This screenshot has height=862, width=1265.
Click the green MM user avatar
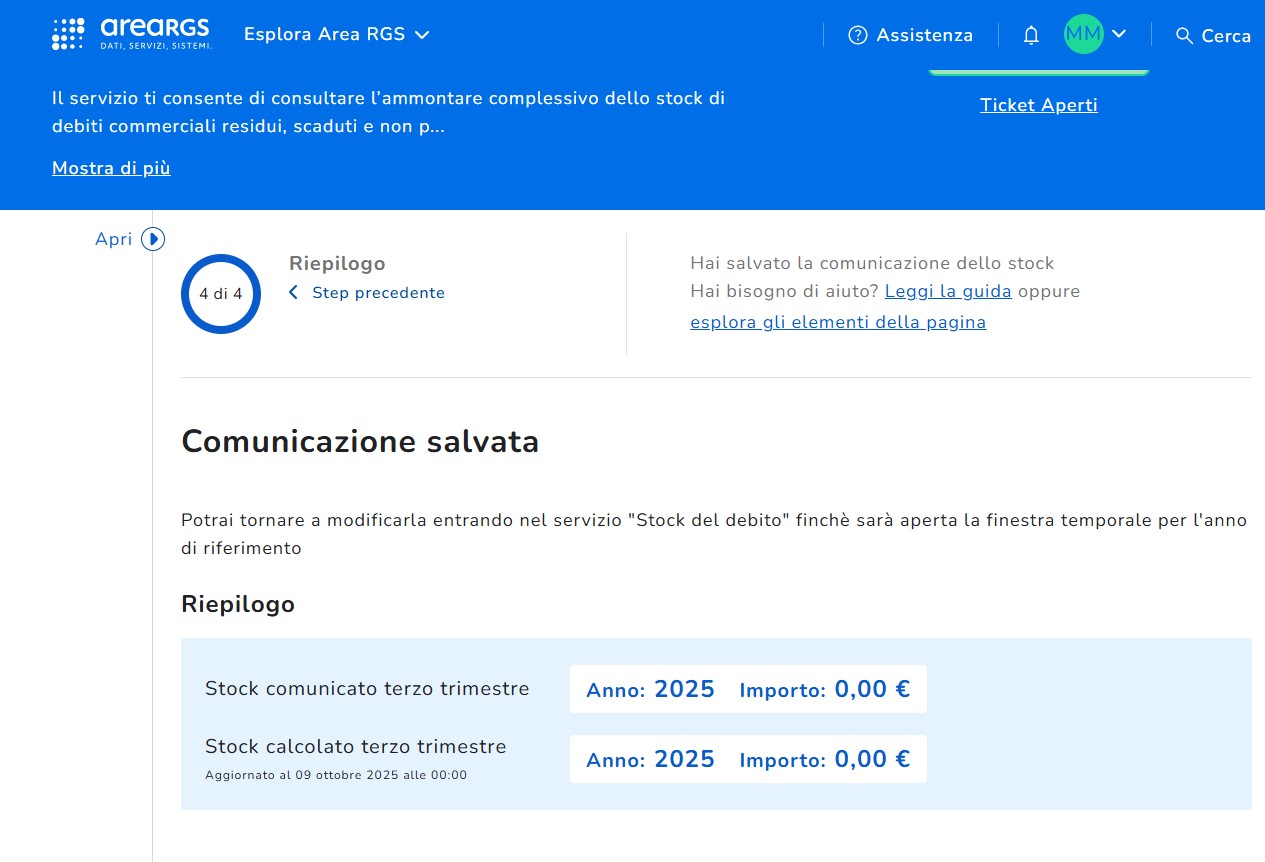coord(1083,34)
